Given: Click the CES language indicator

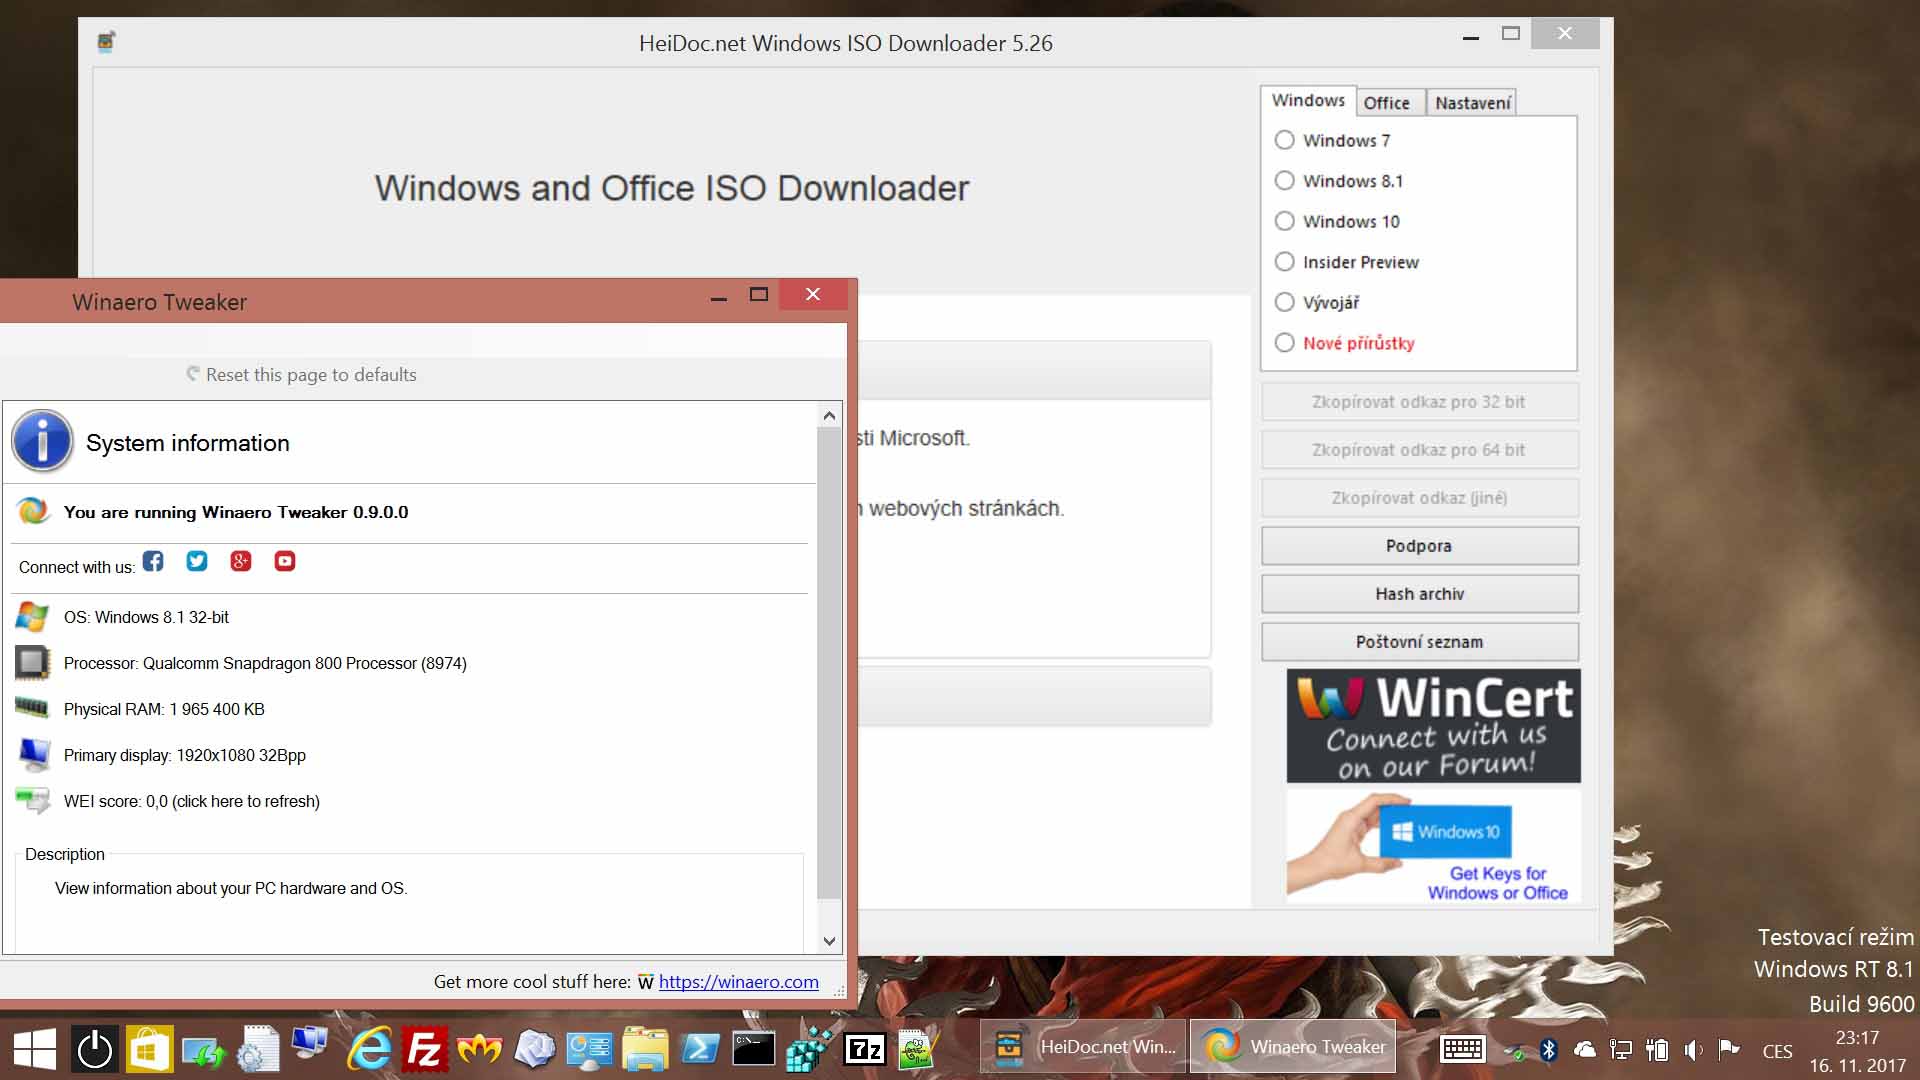Looking at the screenshot, I should 1777,1051.
